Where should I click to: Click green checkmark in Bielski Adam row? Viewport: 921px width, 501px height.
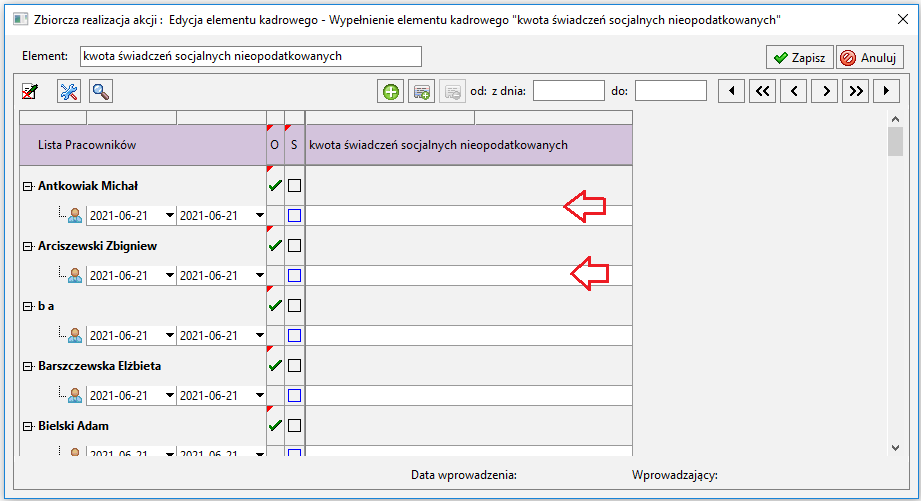[x=275, y=425]
